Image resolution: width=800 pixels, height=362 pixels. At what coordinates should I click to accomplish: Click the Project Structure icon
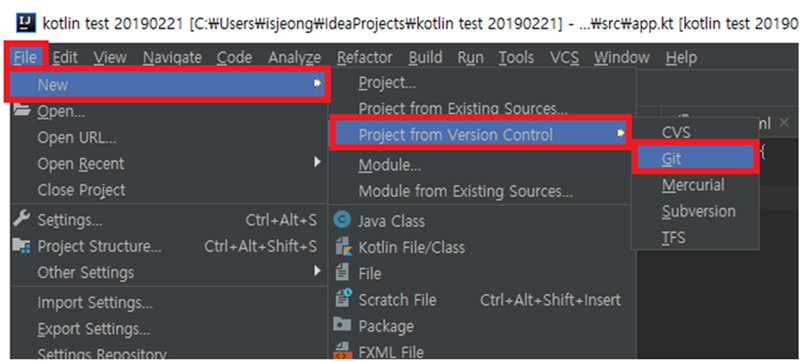pos(21,246)
